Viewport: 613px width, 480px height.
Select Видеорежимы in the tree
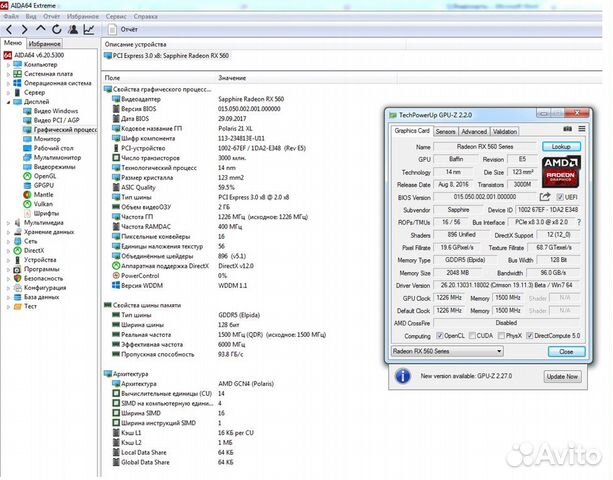pyautogui.click(x=49, y=167)
